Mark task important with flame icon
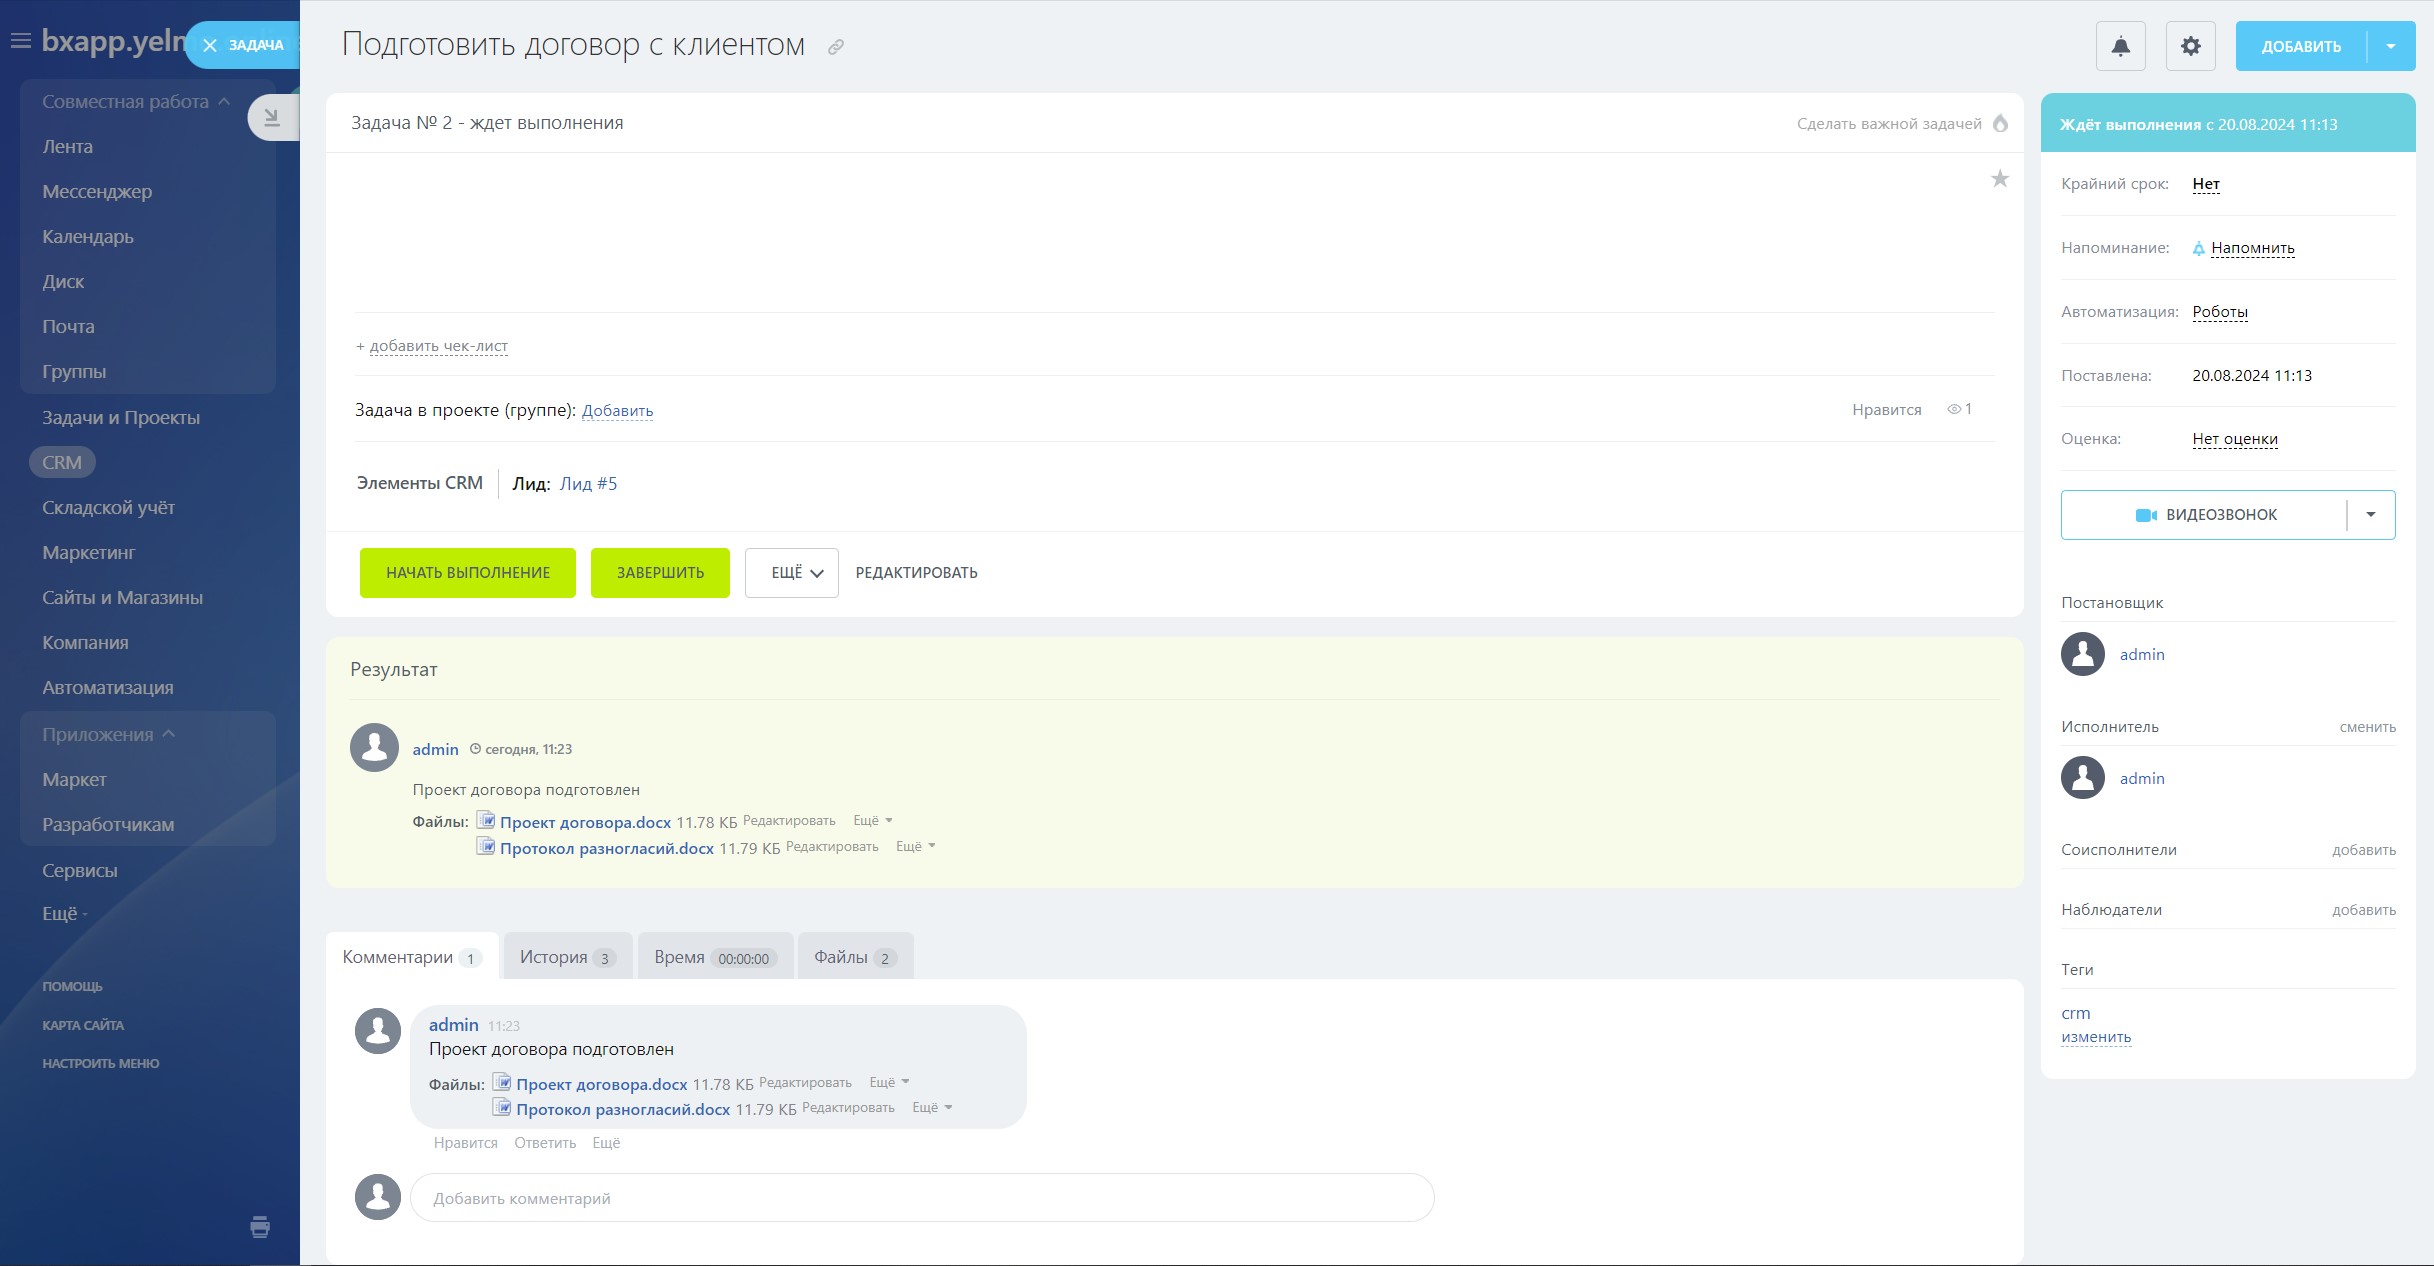This screenshot has width=2434, height=1266. 2000,123
